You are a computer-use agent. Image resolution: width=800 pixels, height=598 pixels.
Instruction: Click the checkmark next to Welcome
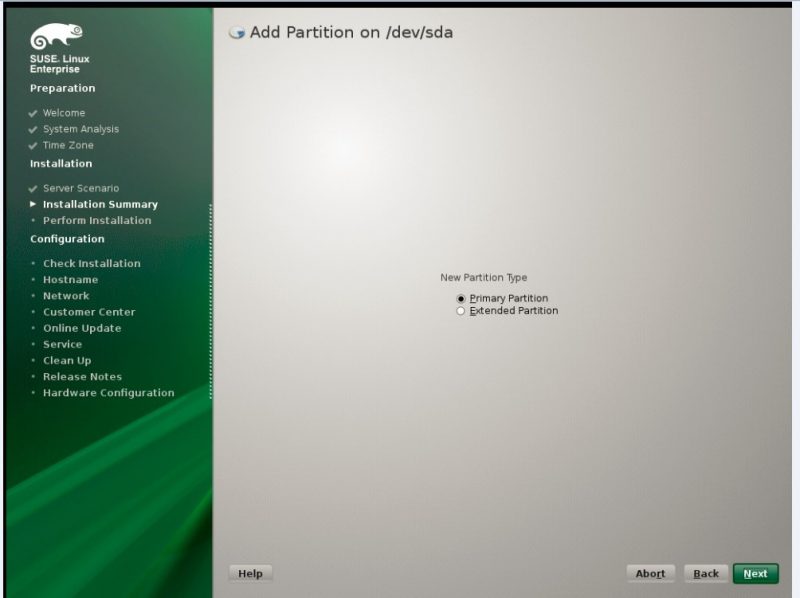tap(33, 113)
